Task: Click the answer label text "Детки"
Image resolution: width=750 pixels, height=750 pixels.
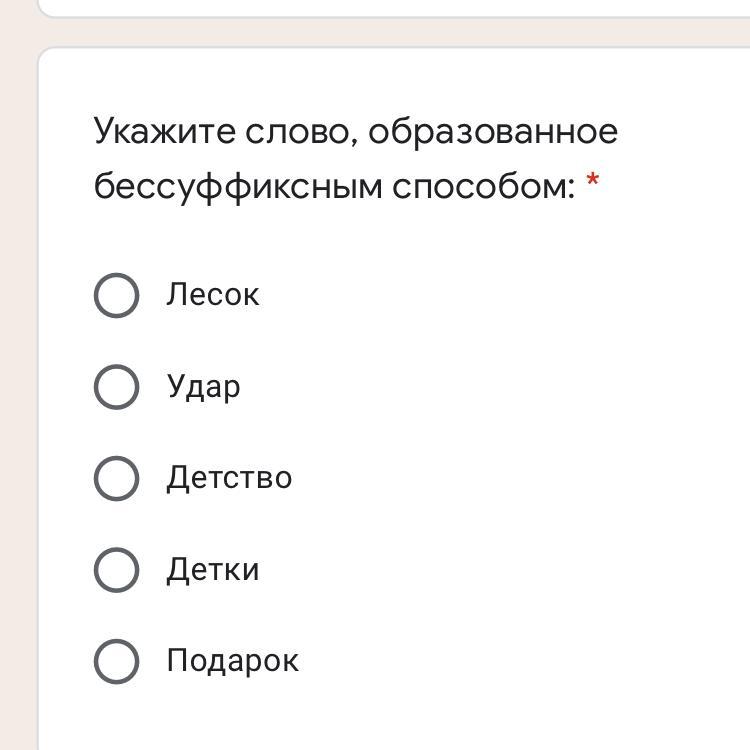Action: 213,570
